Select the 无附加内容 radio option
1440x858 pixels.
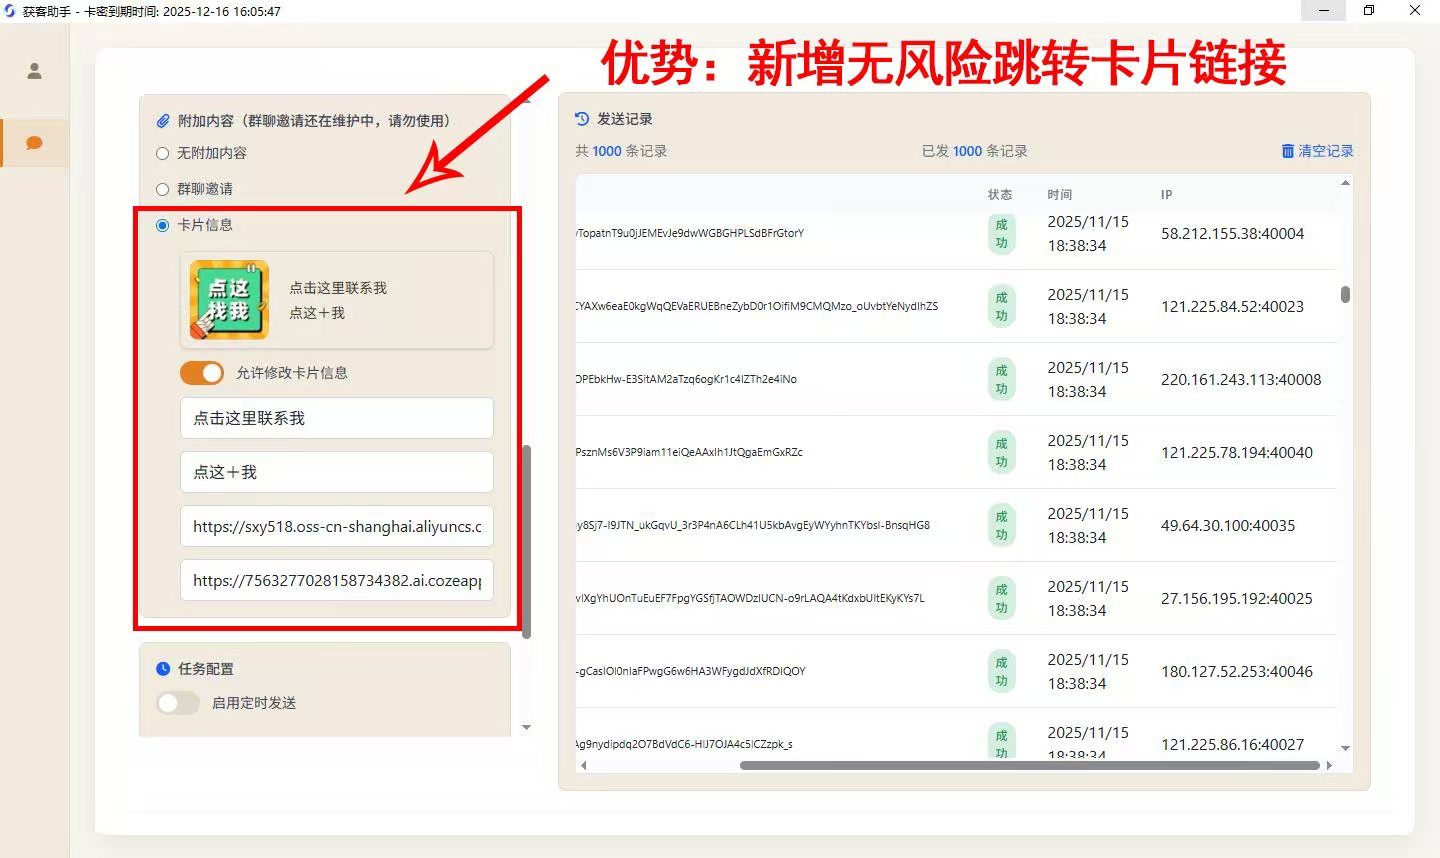[163, 153]
